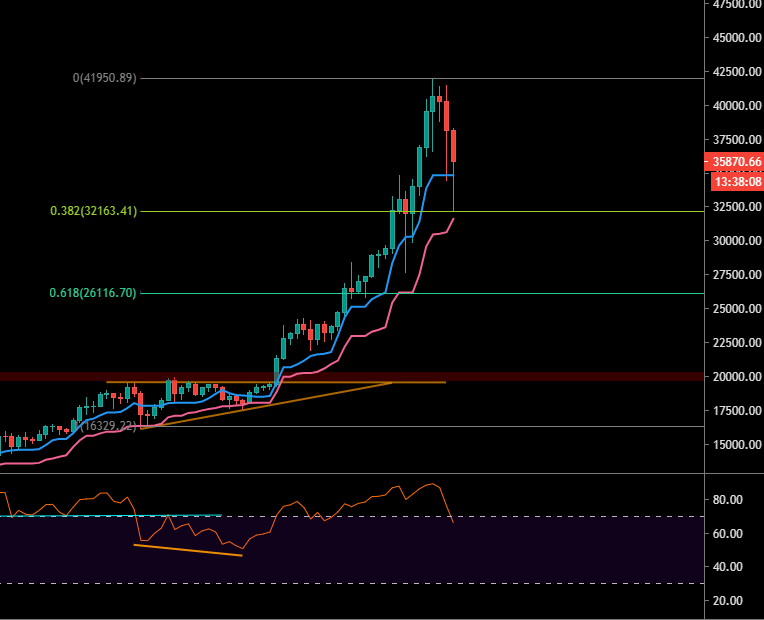Click the current price label 35870.66
Image resolution: width=764 pixels, height=620 pixels.
tap(734, 162)
